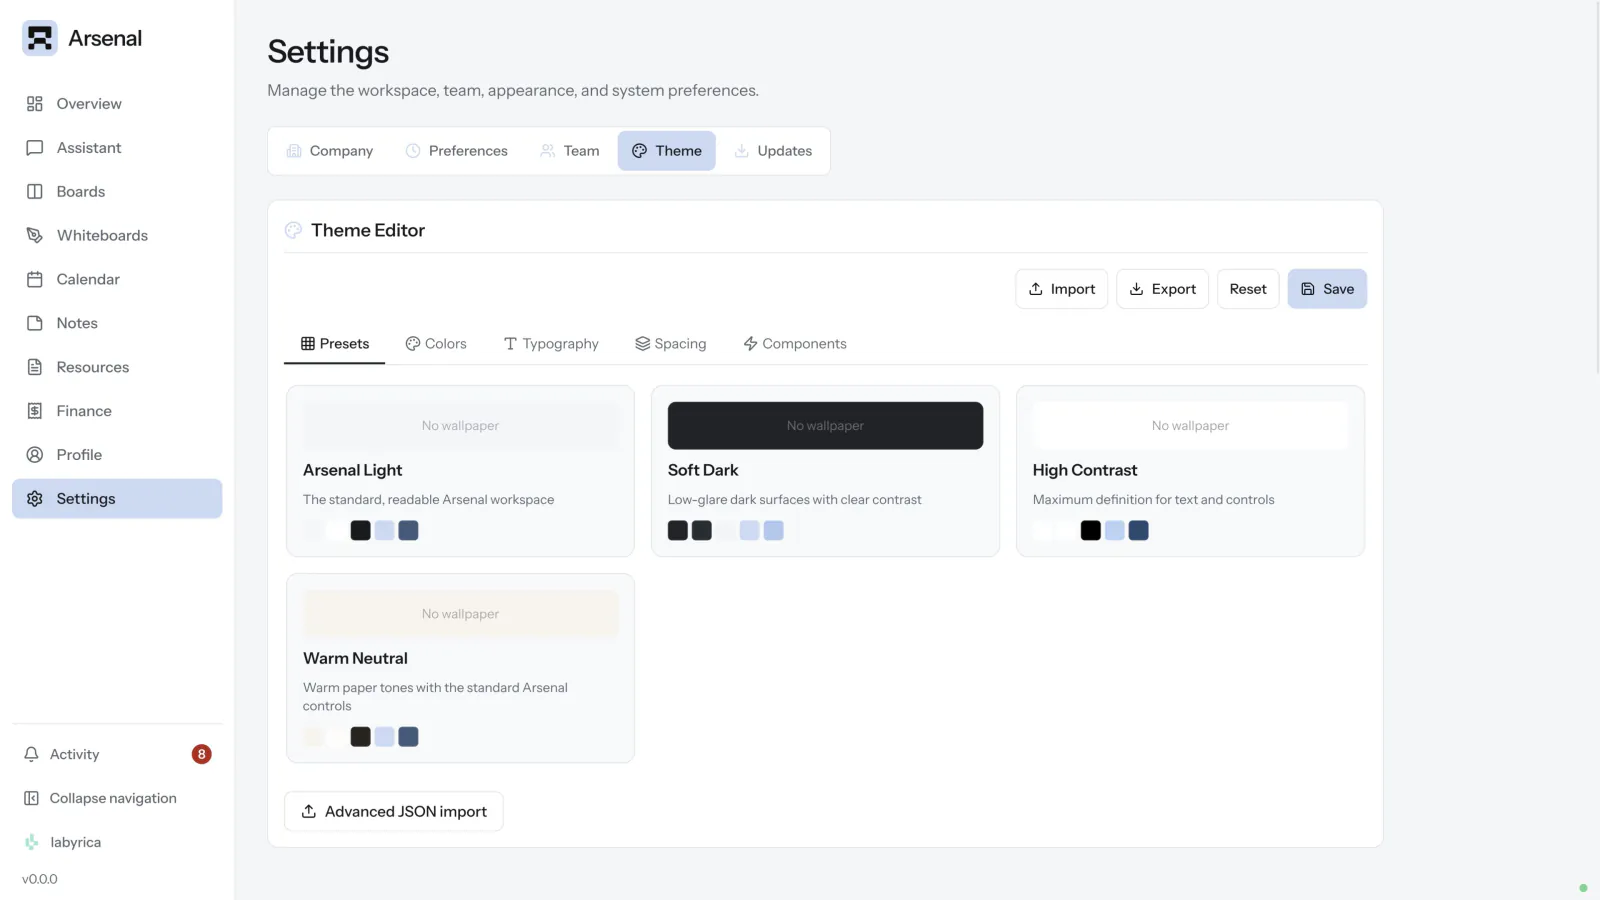This screenshot has width=1600, height=900.
Task: Select Settings in the sidebar
Action: tap(117, 499)
